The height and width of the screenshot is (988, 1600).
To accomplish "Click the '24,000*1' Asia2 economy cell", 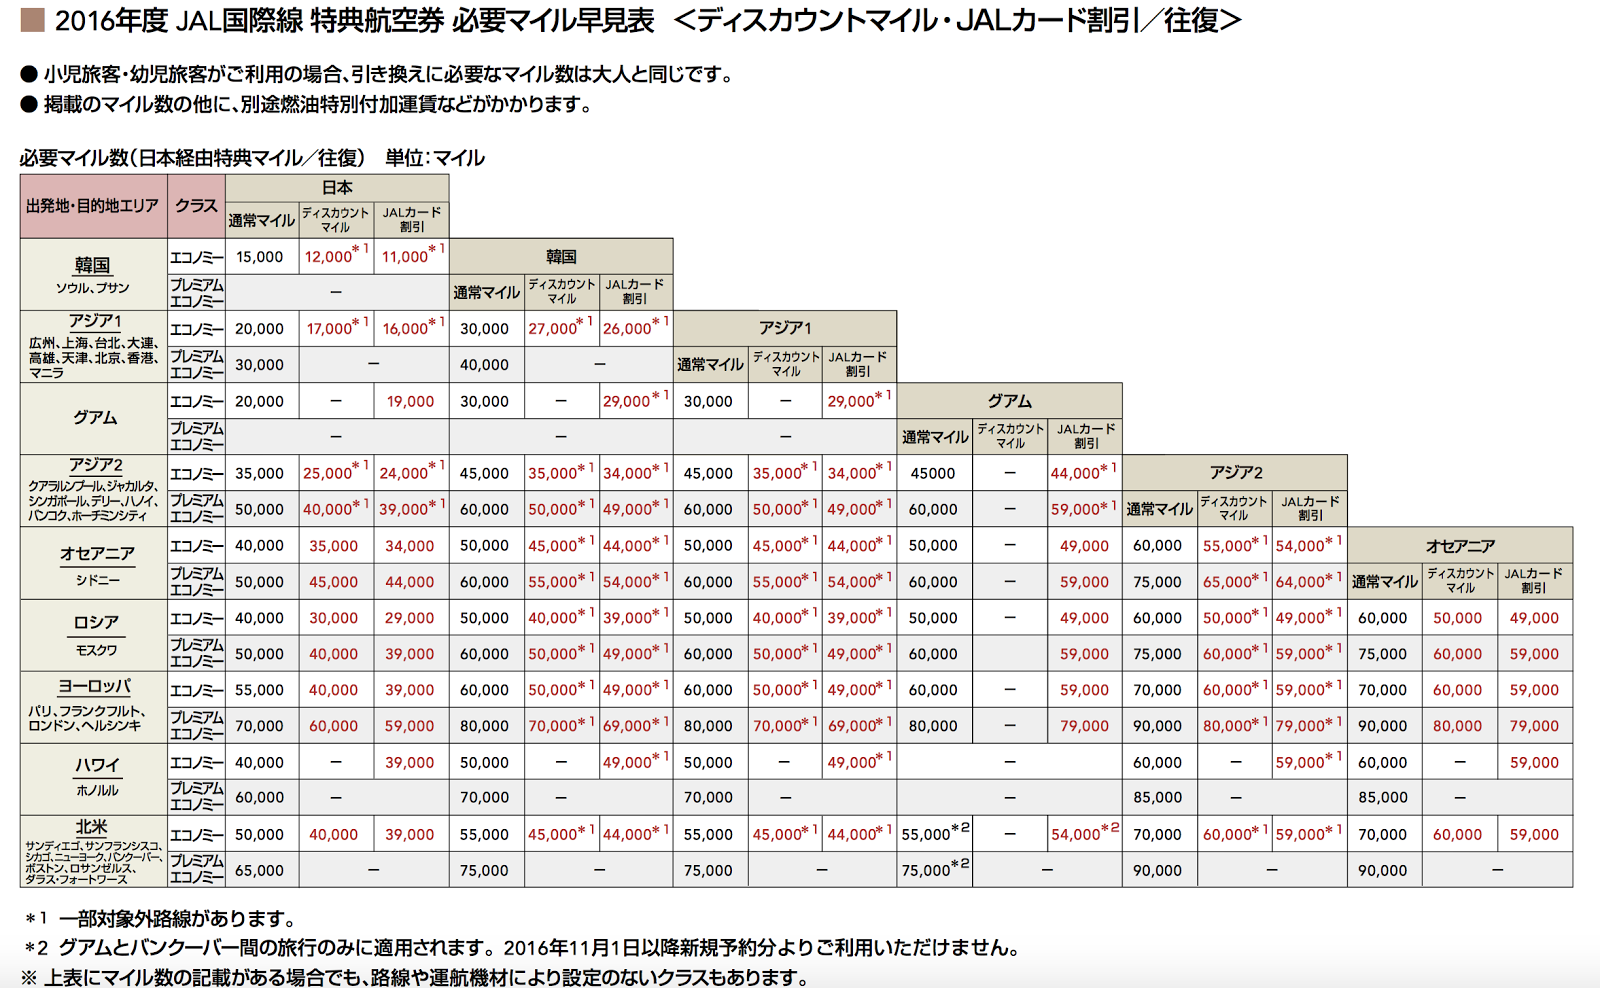I will [x=412, y=472].
